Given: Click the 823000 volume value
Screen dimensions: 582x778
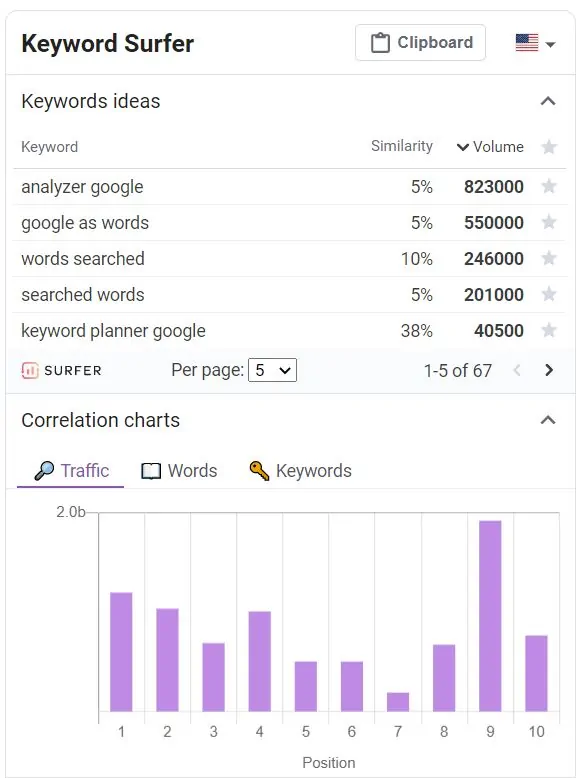Looking at the screenshot, I should tap(494, 187).
